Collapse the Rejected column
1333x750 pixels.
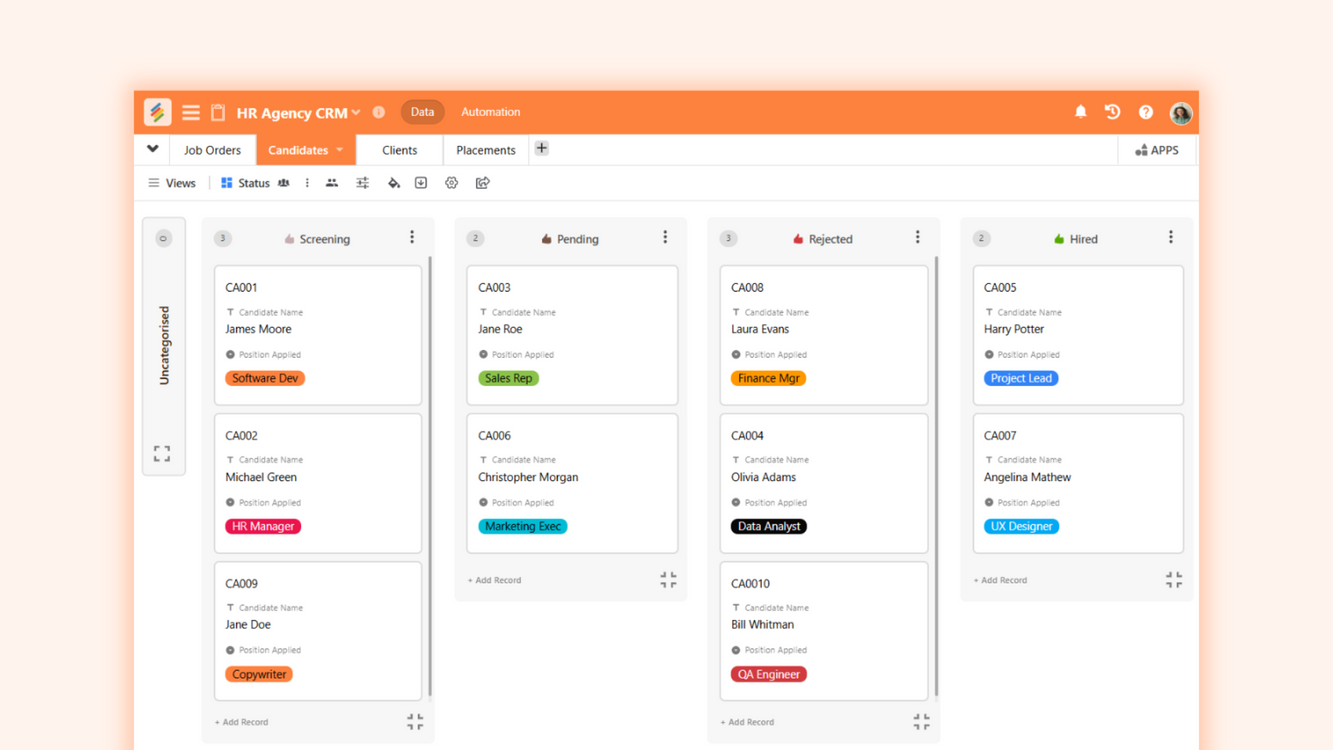[x=921, y=721]
